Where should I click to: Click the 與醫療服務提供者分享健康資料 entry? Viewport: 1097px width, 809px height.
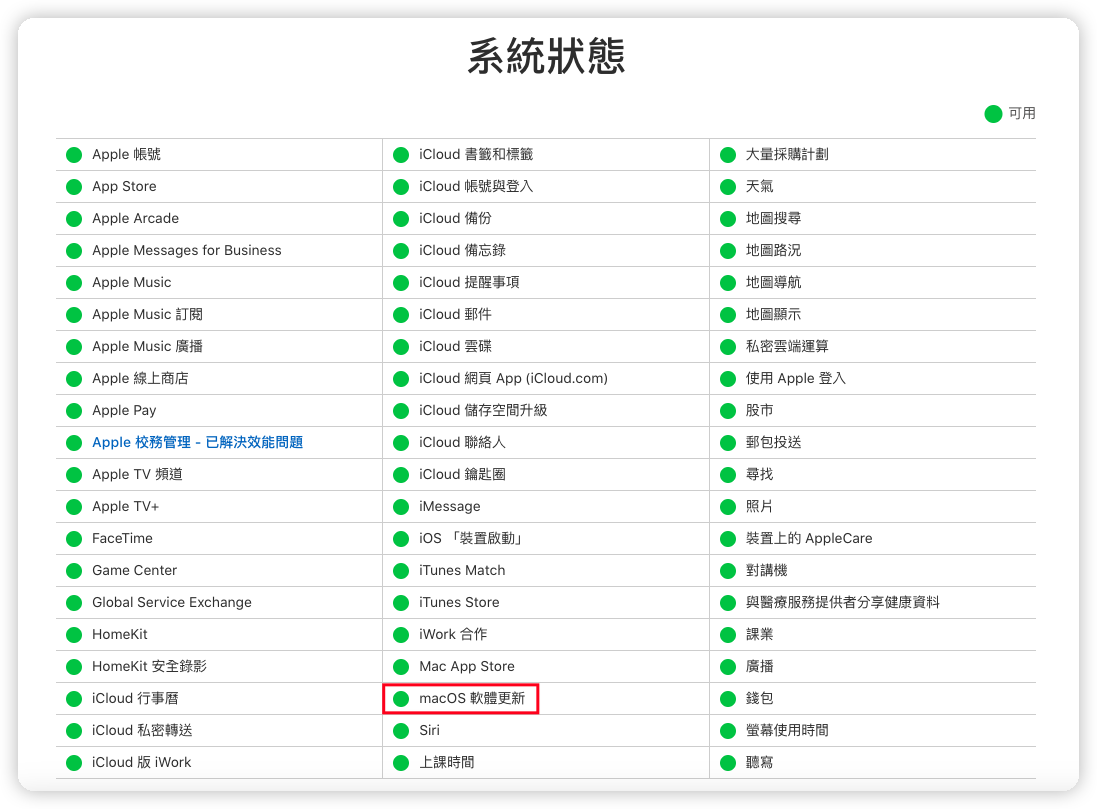tap(842, 602)
